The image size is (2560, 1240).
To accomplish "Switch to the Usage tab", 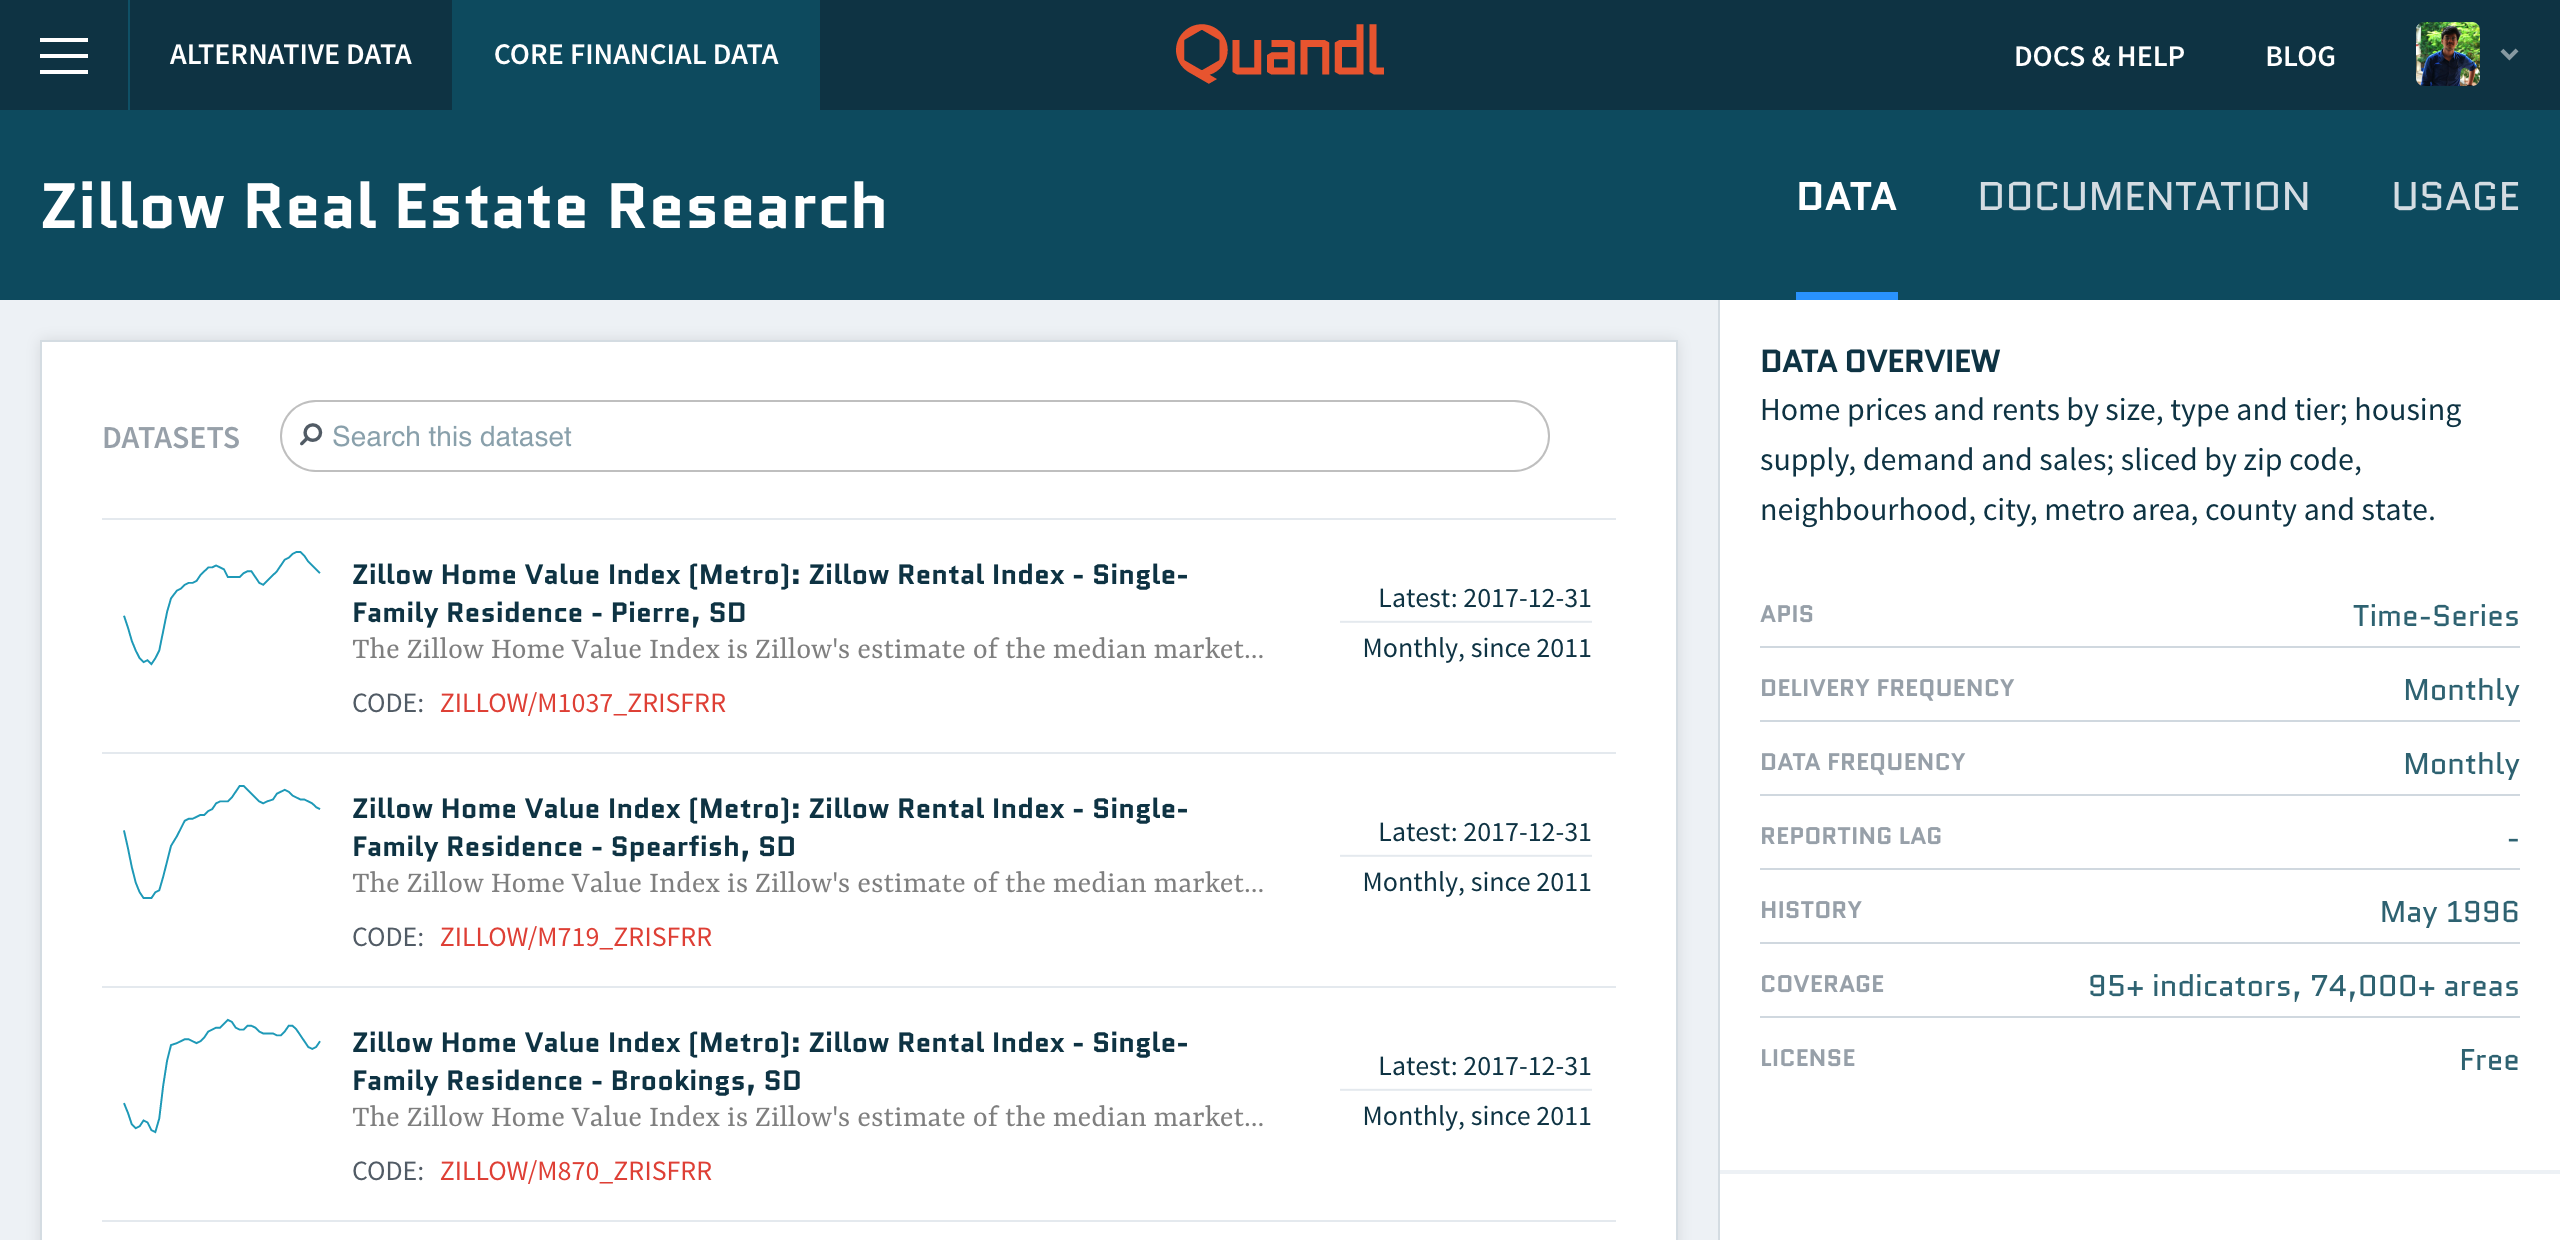I will pyautogui.click(x=2455, y=197).
